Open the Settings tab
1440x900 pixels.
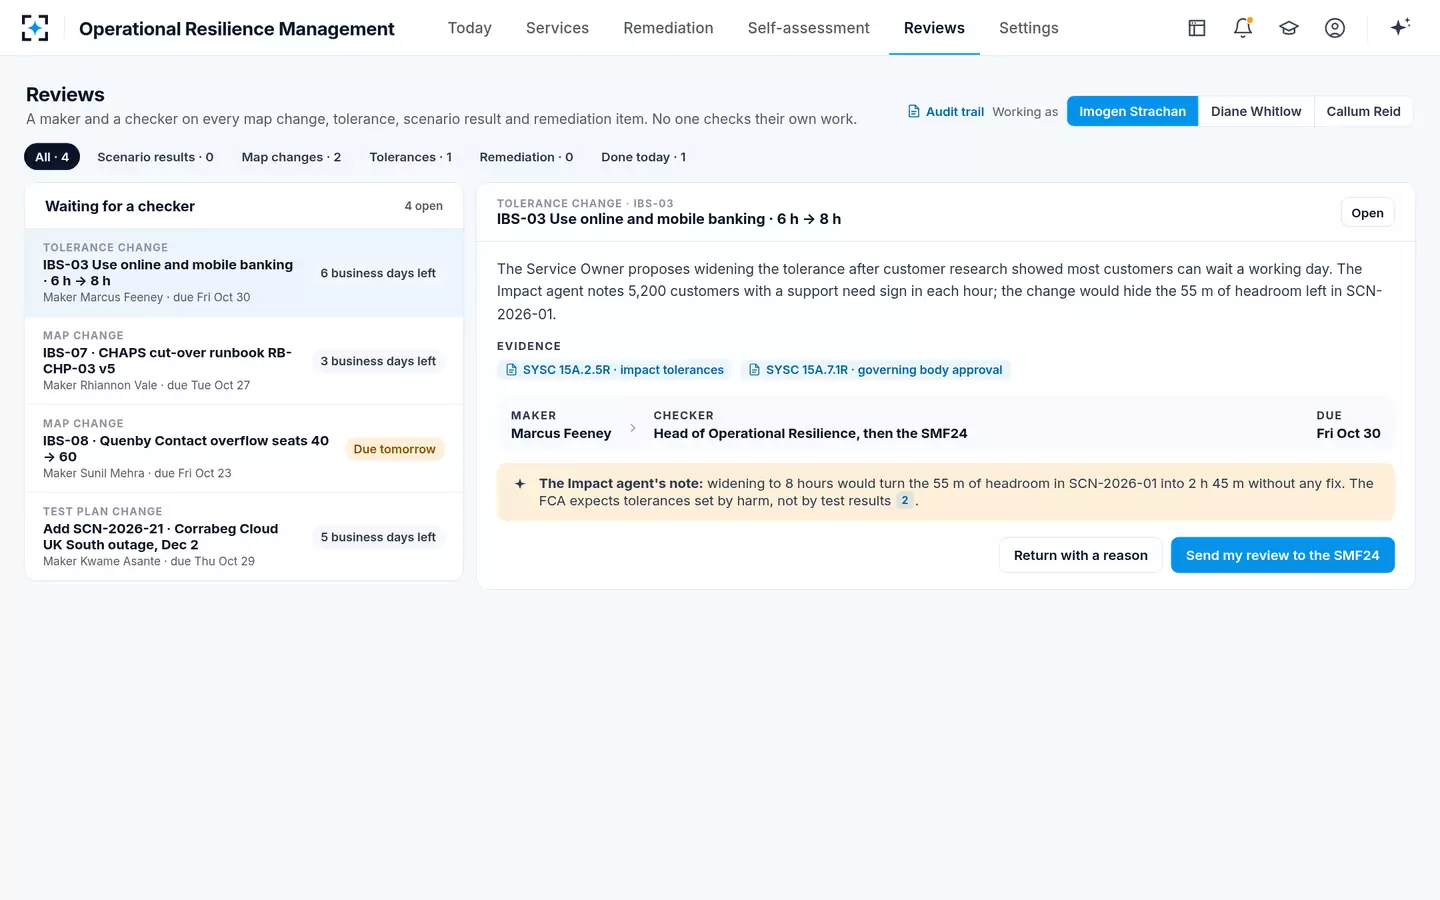point(1029,28)
